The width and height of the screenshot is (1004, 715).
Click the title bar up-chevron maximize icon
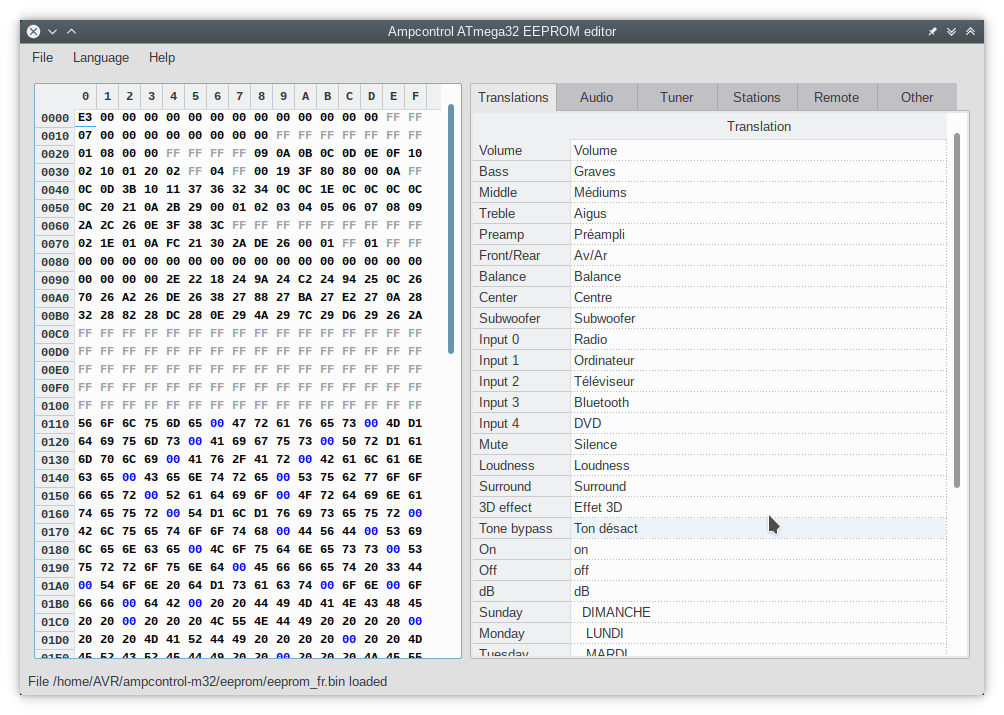[71, 31]
